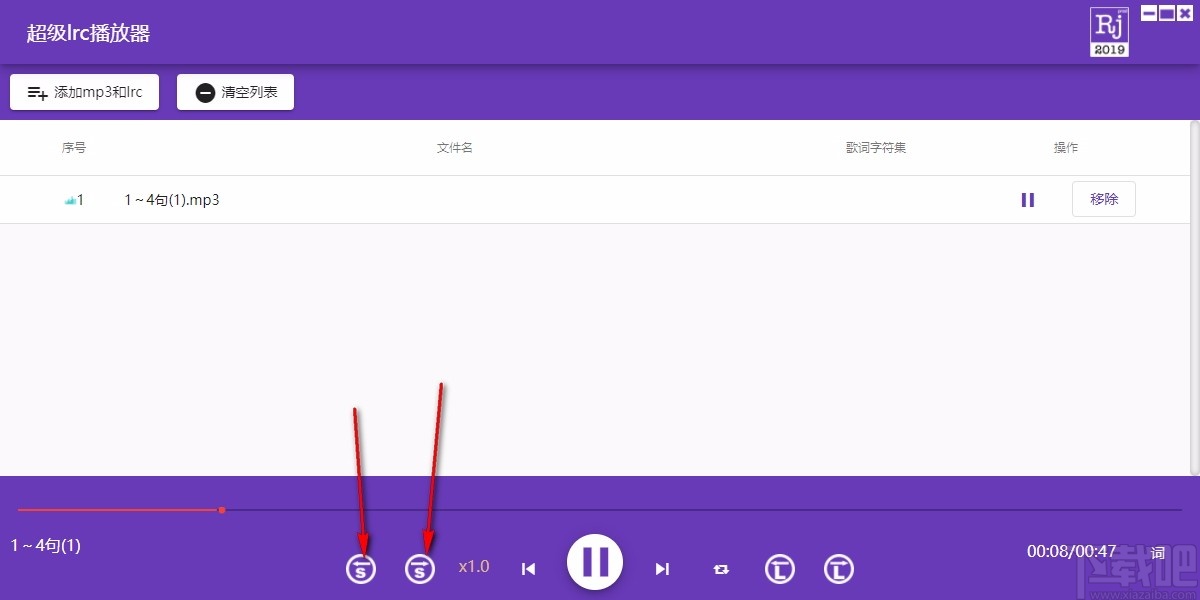
Task: Click the playlist vertical scrollbar
Action: (1195, 297)
